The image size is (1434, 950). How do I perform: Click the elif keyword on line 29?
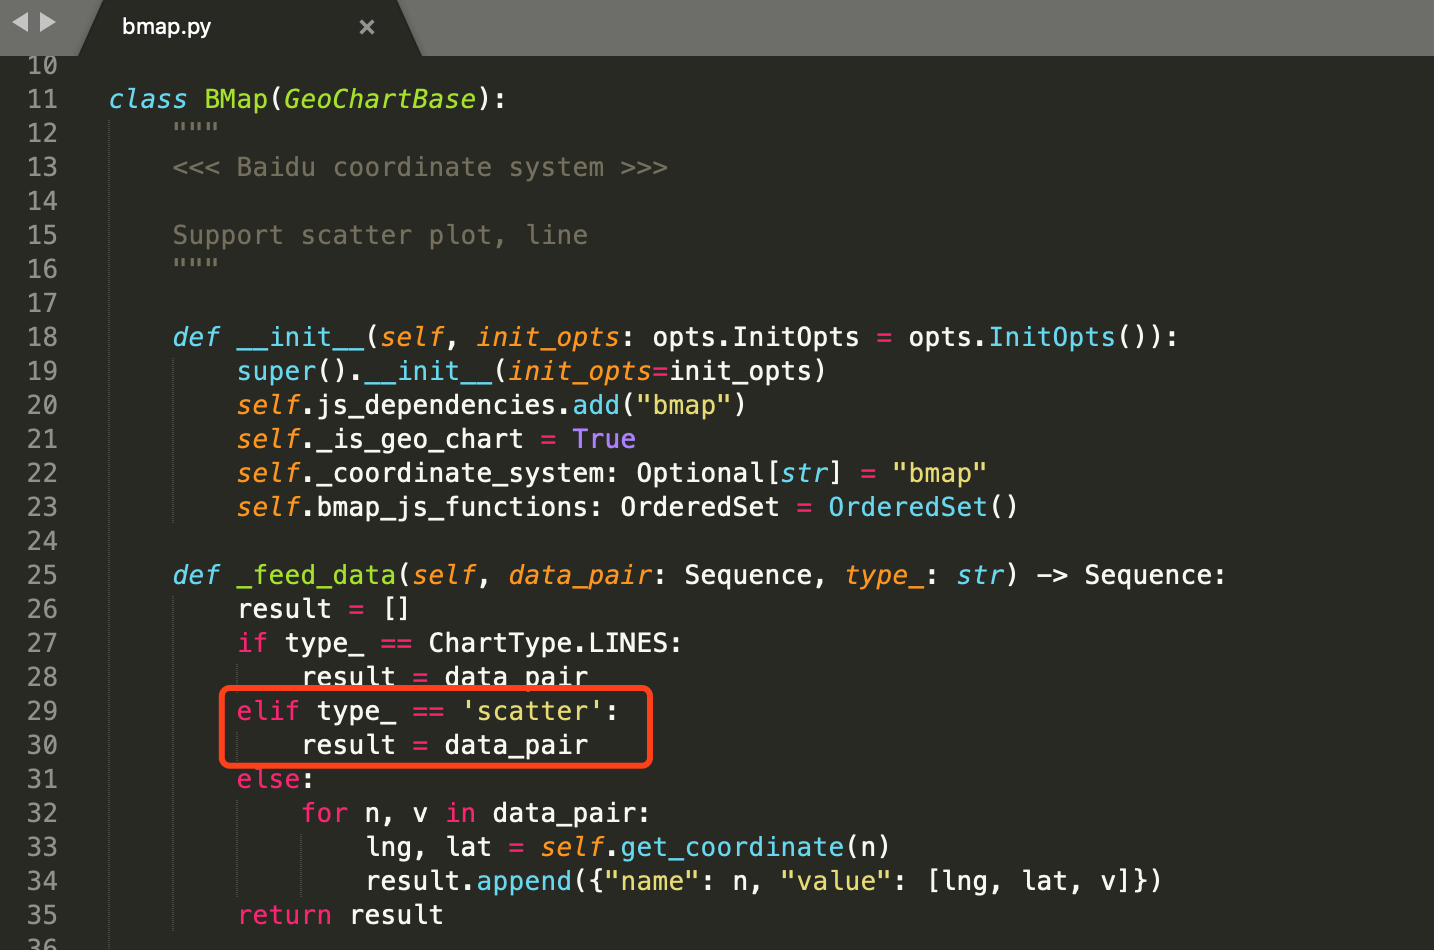tap(268, 711)
